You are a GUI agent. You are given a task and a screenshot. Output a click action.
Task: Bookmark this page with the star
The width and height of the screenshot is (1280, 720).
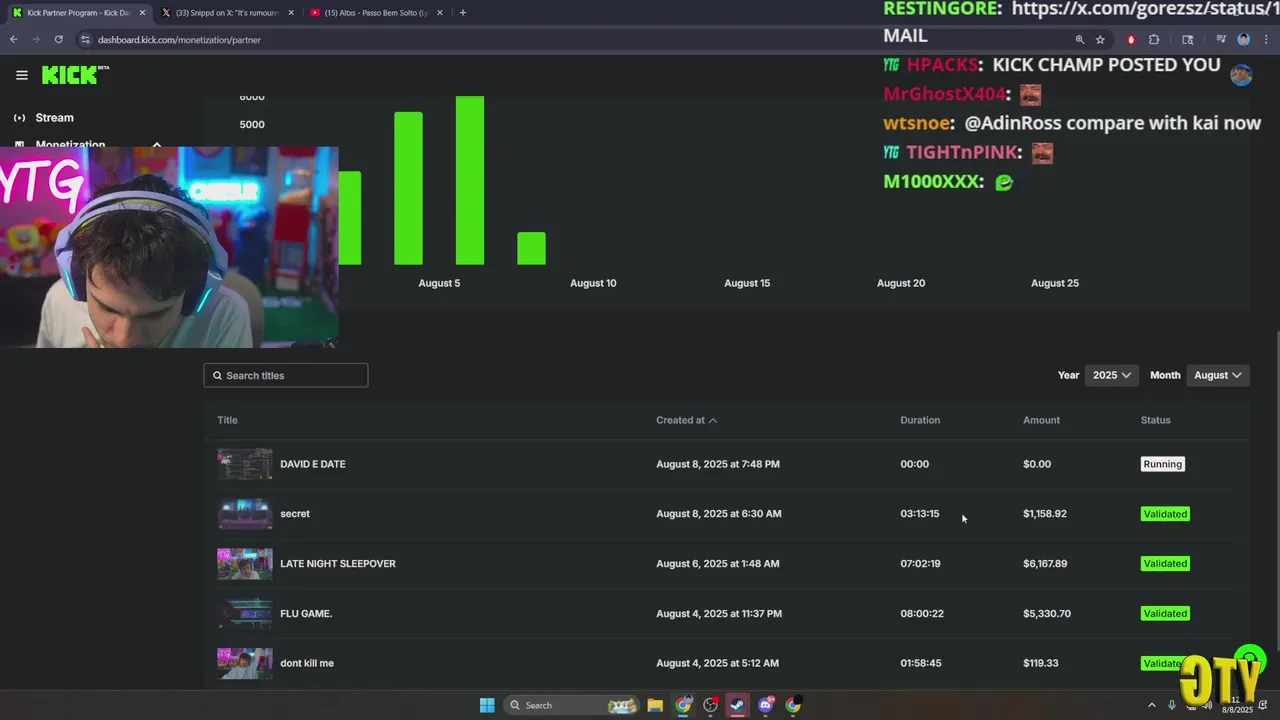point(1100,39)
